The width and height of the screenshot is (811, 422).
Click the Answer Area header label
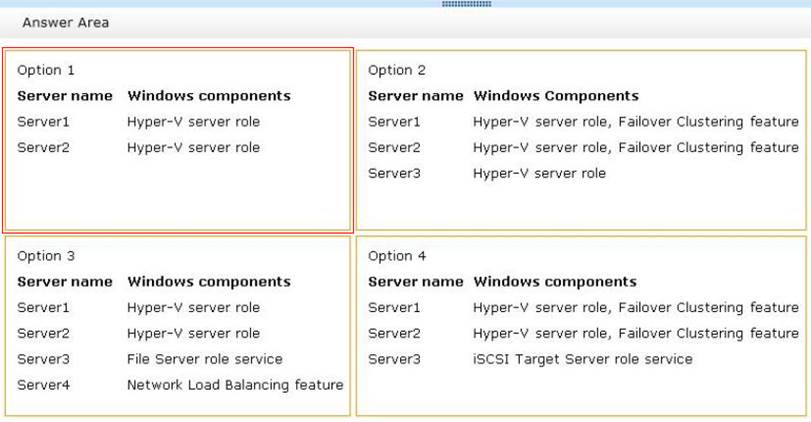pyautogui.click(x=66, y=22)
